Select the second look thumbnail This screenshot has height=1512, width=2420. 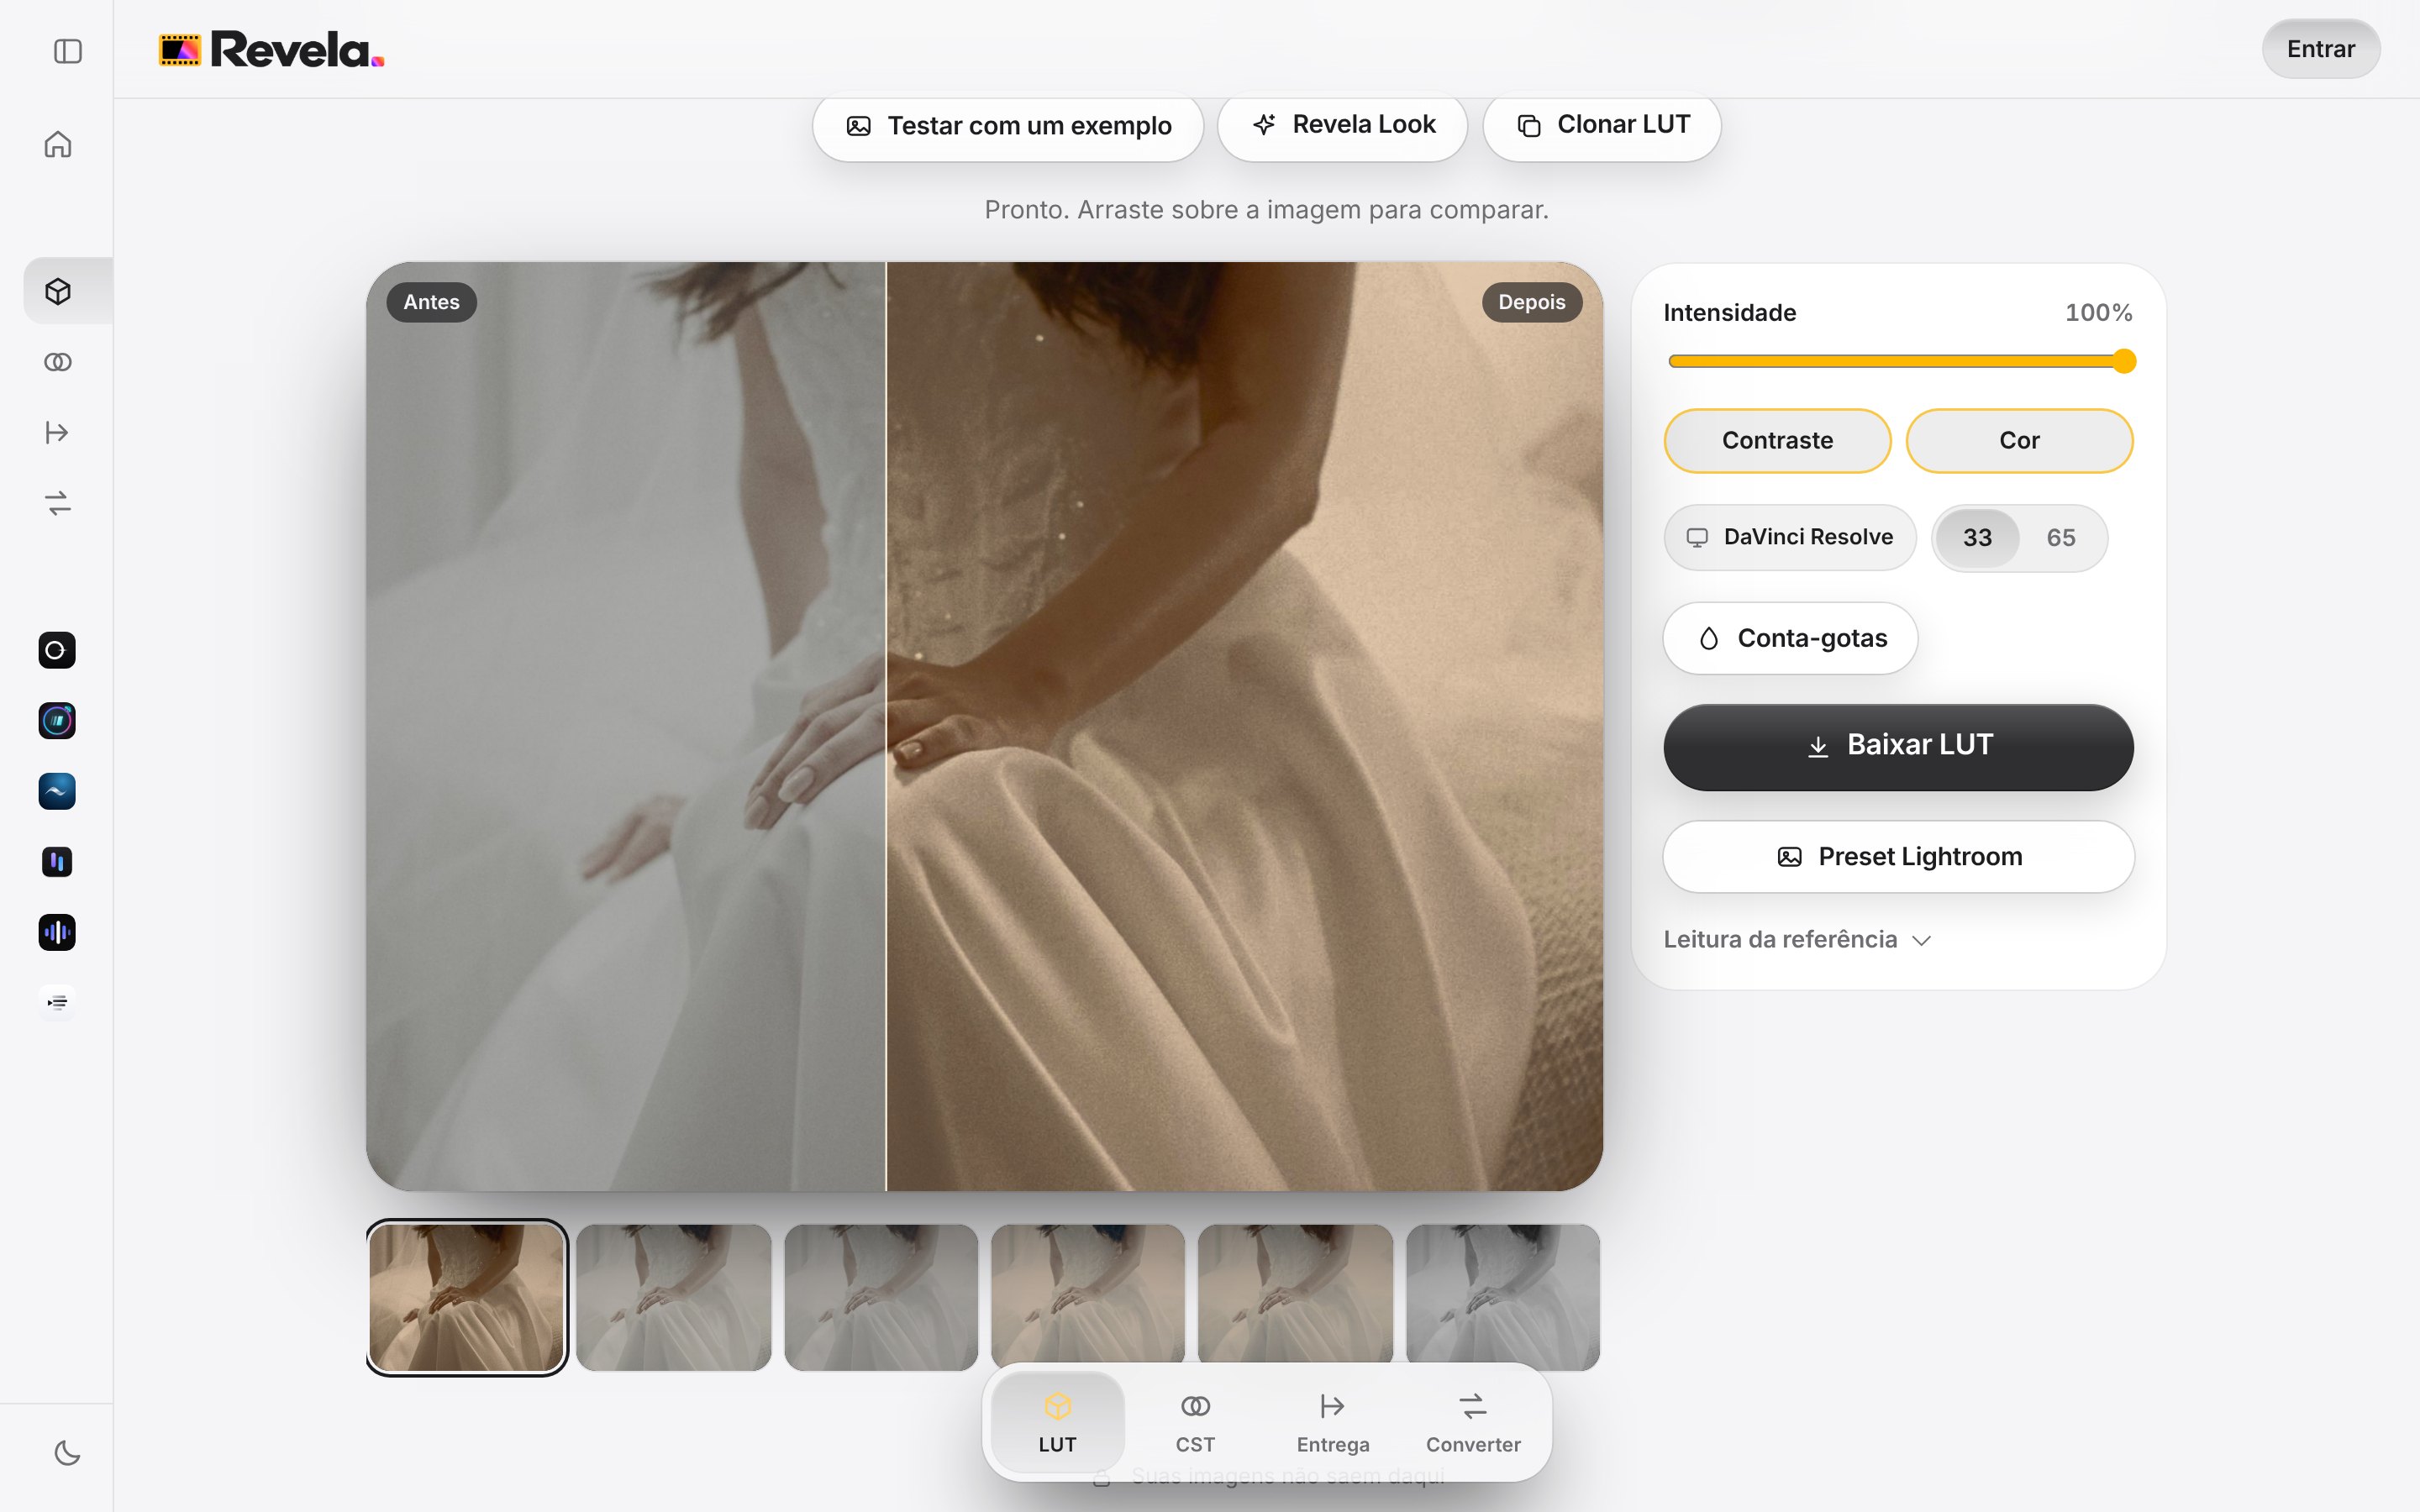point(674,1297)
